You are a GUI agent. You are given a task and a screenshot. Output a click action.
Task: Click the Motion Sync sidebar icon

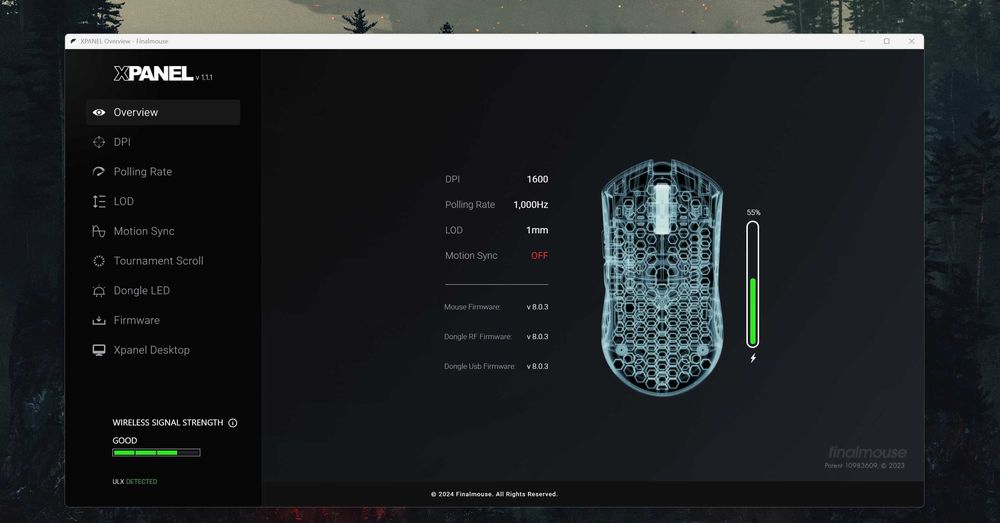99,231
